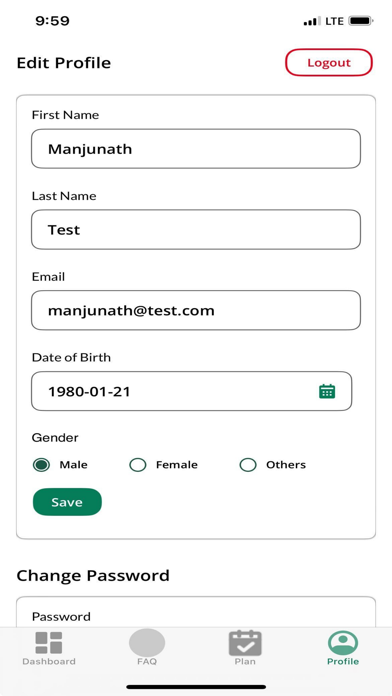Select the Female gender radio button
This screenshot has width=392, height=696.
[x=138, y=465]
